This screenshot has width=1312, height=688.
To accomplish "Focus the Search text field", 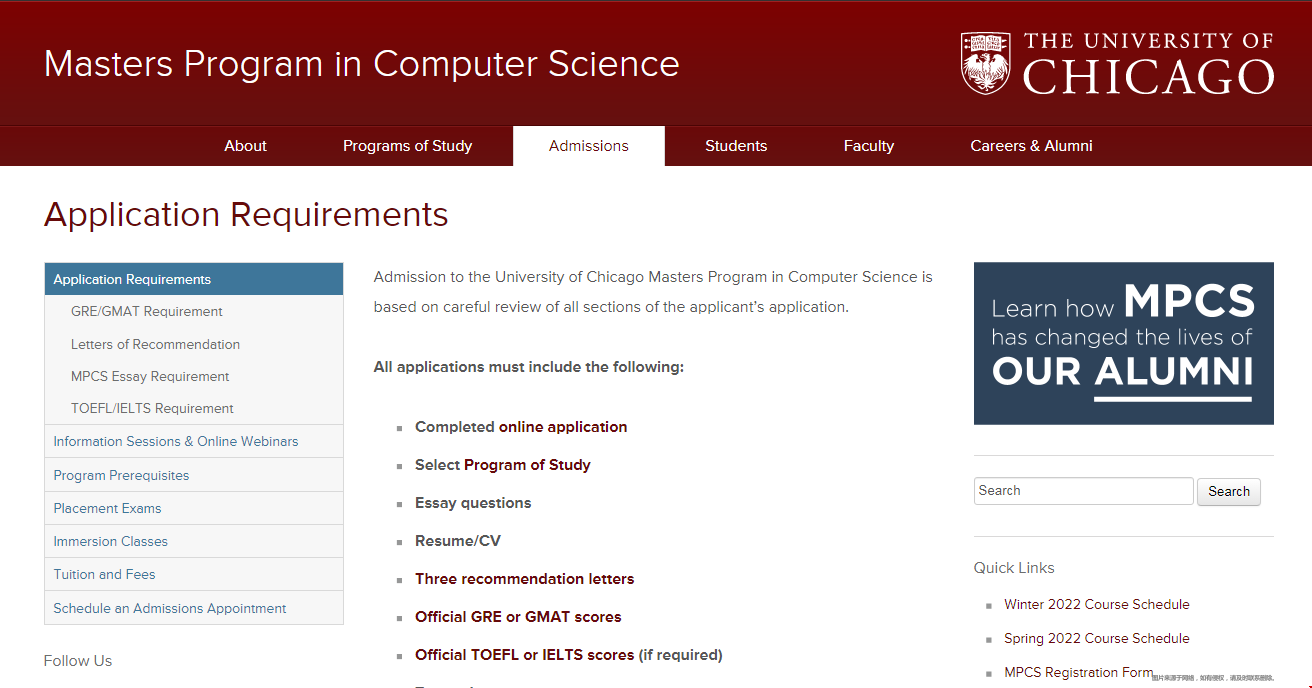I will point(1084,491).
